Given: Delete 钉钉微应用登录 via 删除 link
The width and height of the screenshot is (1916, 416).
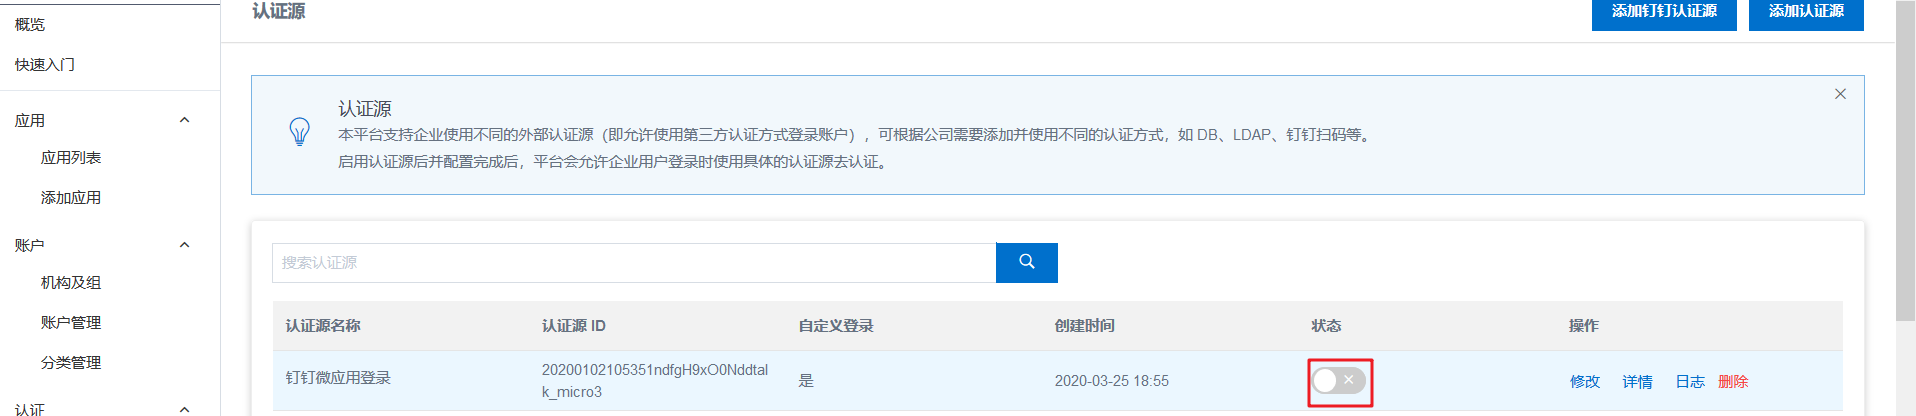Looking at the screenshot, I should coord(1733,381).
